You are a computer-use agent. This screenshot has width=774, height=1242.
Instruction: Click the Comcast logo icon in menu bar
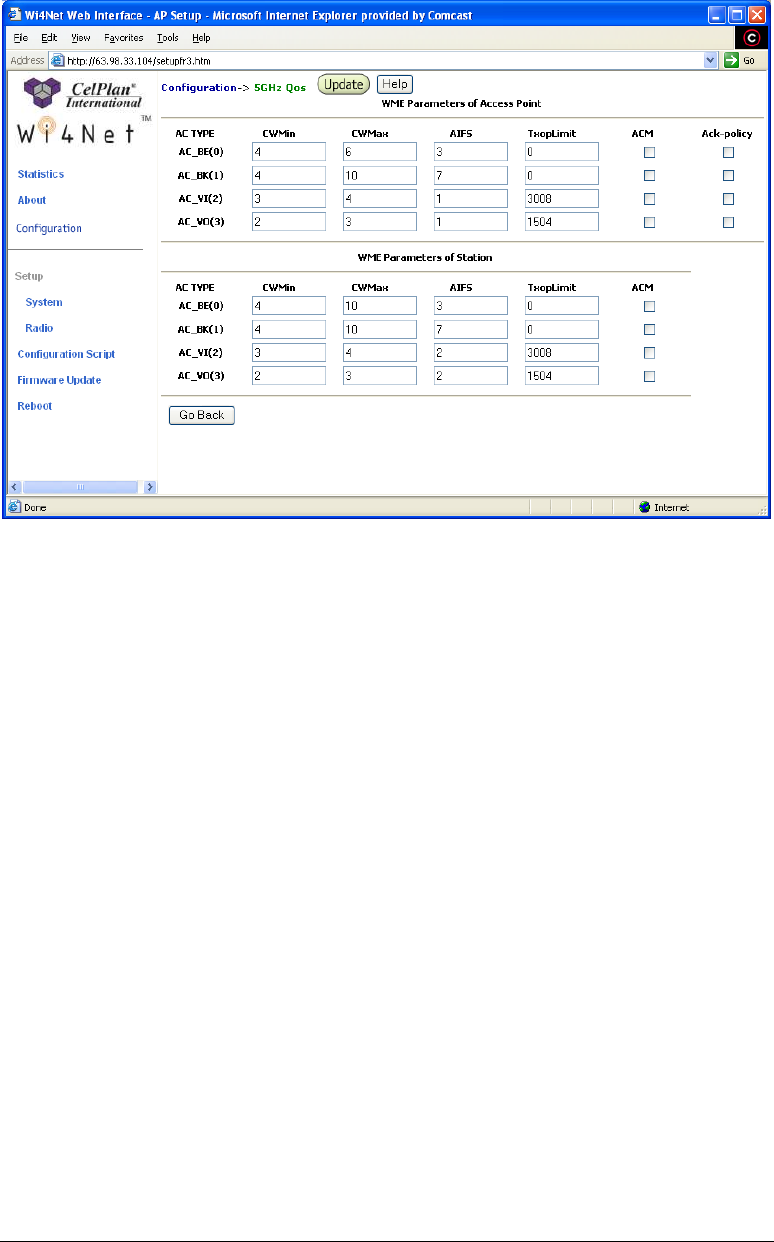[x=751, y=38]
